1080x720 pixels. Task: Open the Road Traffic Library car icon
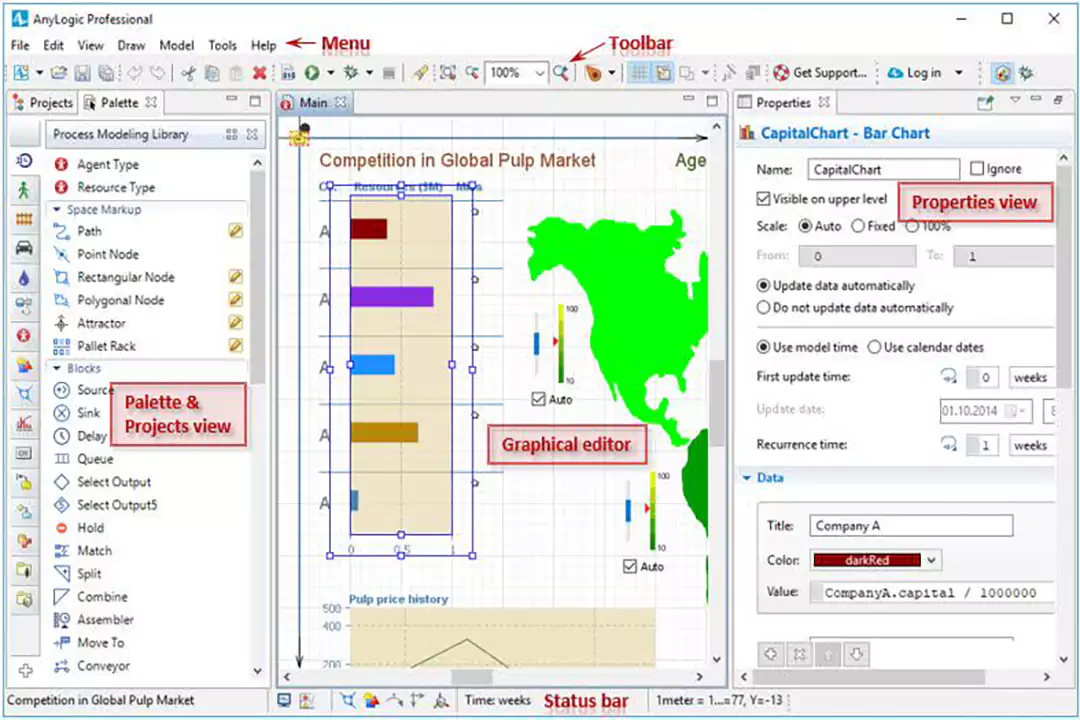pyautogui.click(x=24, y=248)
